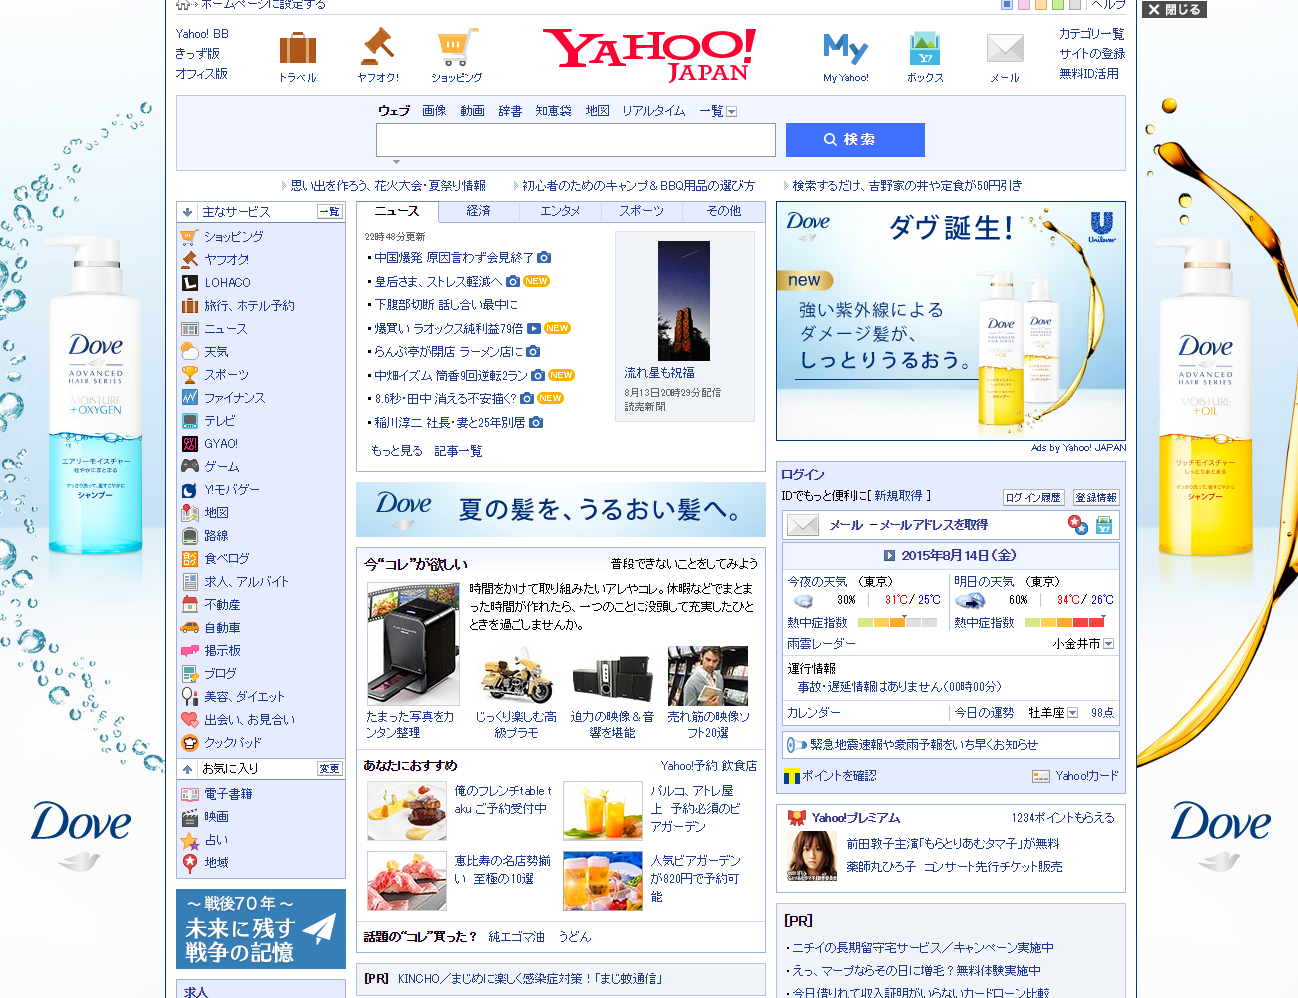The height and width of the screenshot is (998, 1298).
Task: Close the Dove ad with 閉じる
Action: pyautogui.click(x=1175, y=9)
